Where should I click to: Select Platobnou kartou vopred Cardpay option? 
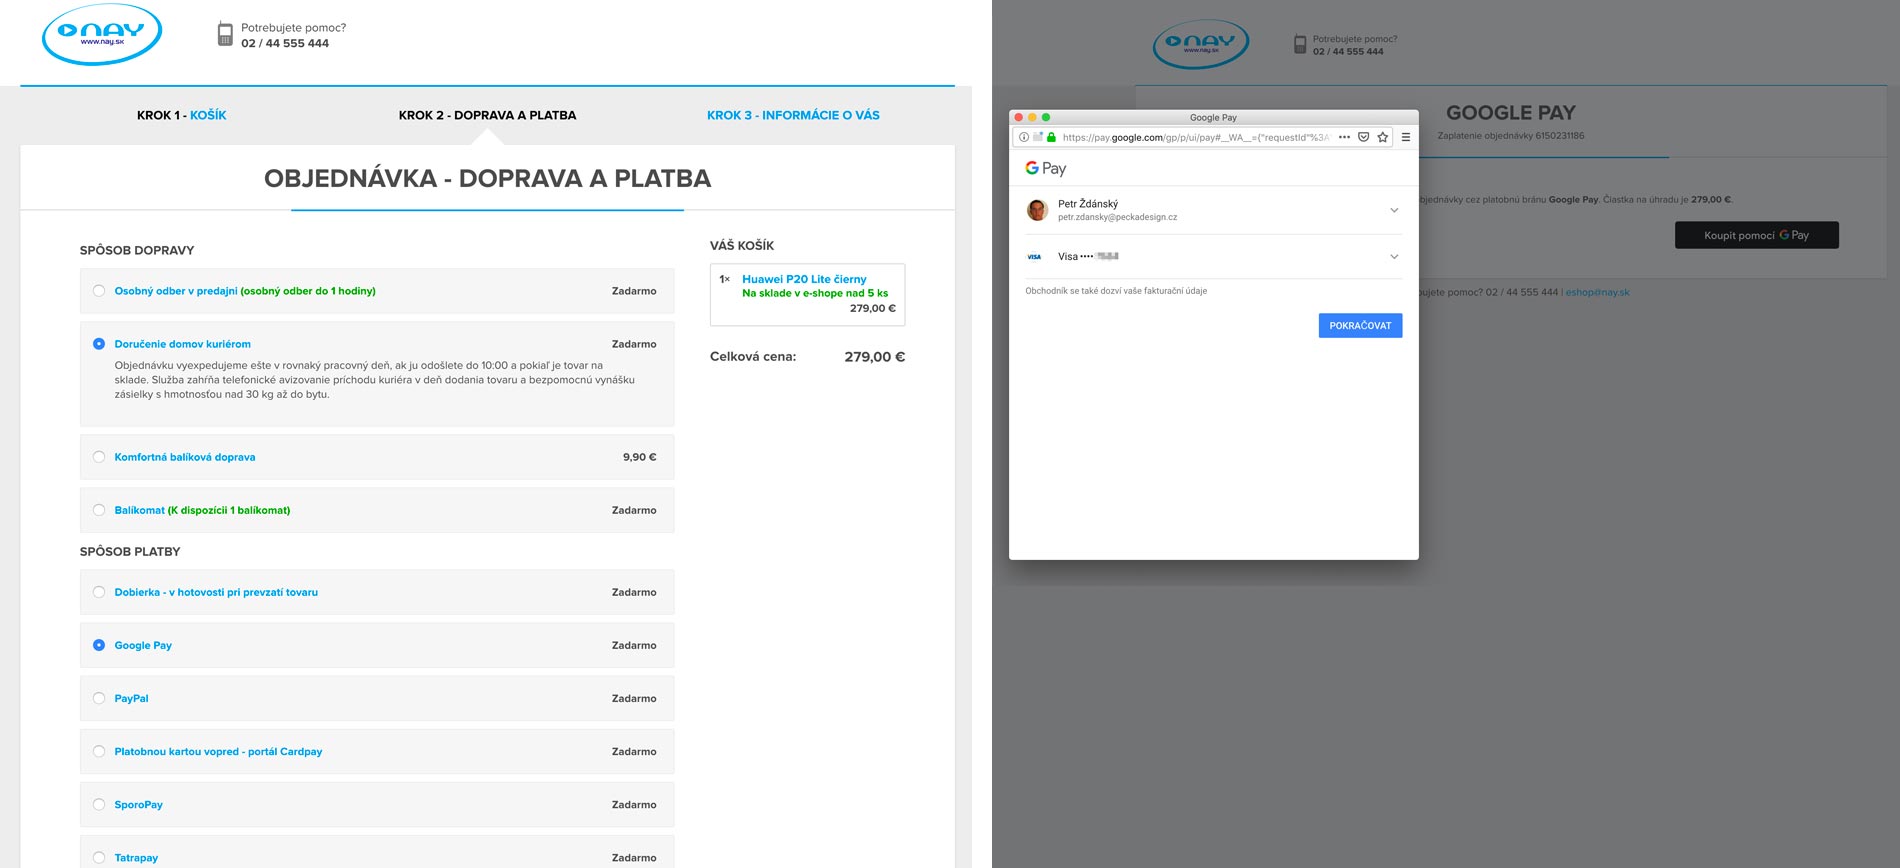pos(99,751)
